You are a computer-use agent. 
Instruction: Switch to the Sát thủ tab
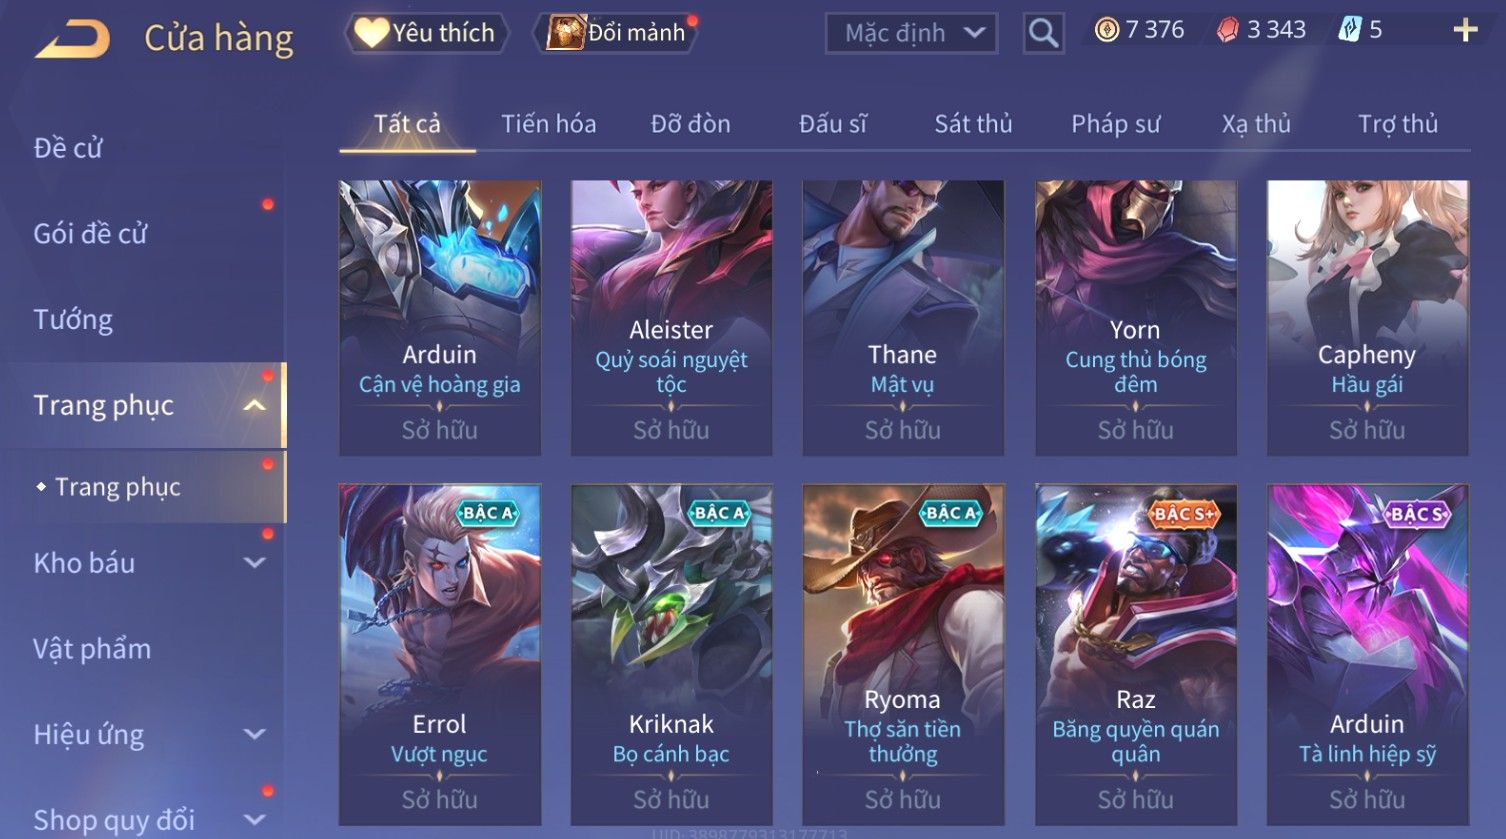point(973,124)
